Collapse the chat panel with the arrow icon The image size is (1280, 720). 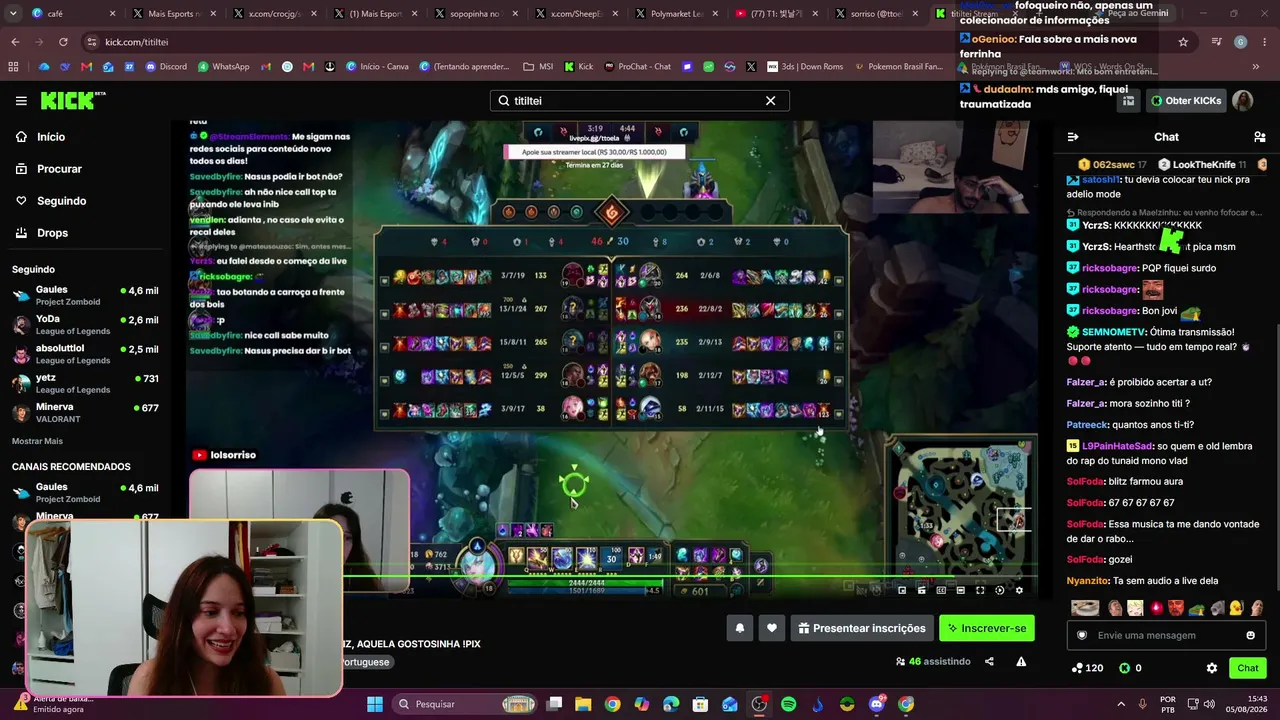coord(1073,137)
